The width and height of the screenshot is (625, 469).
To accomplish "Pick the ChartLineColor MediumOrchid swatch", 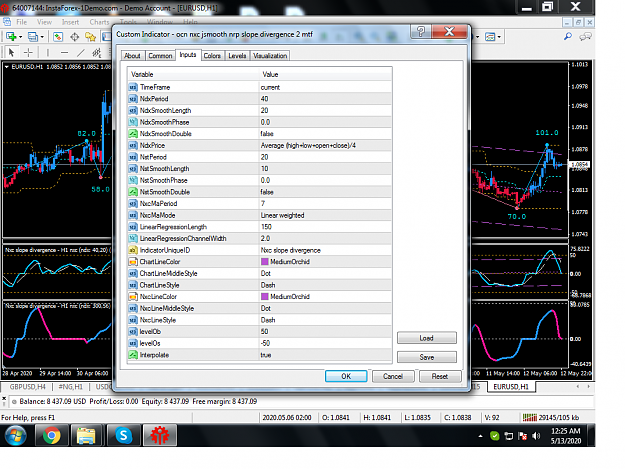I will 265,262.
